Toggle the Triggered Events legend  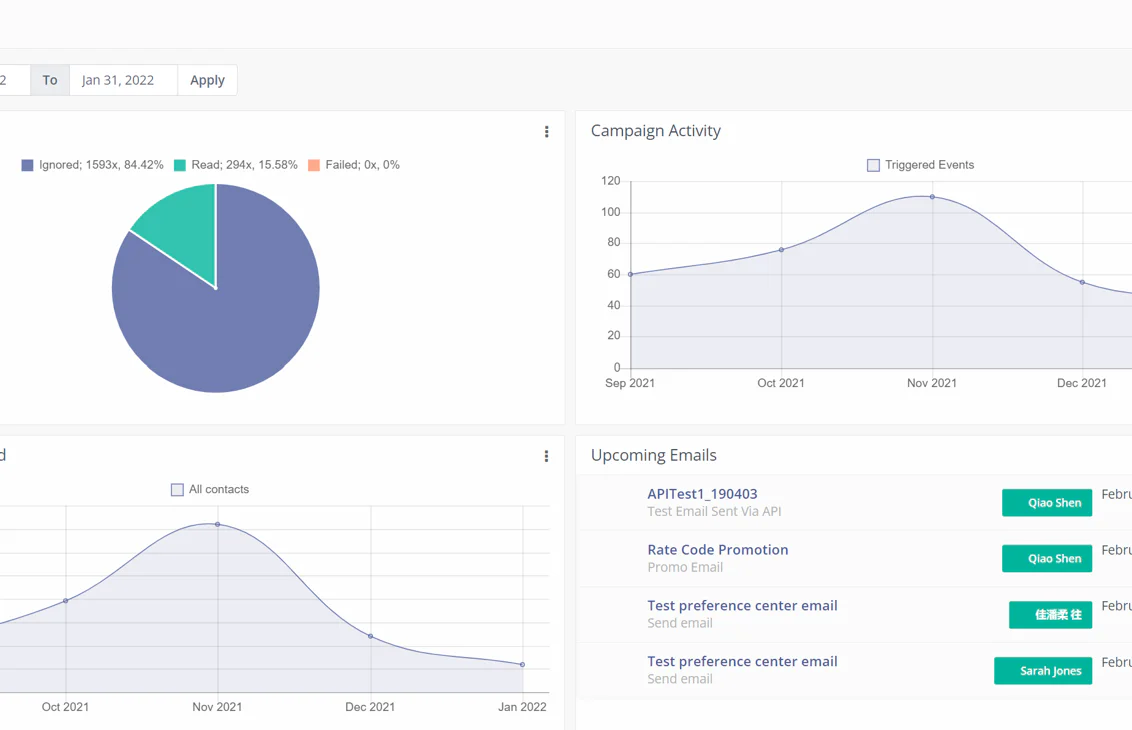(920, 165)
